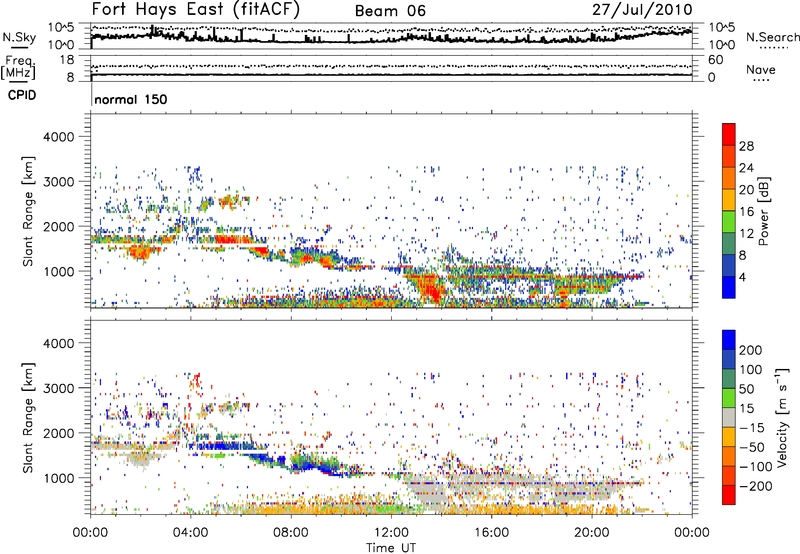Click the "28" value on Power colorbar
The height and width of the screenshot is (554, 800).
[746, 146]
